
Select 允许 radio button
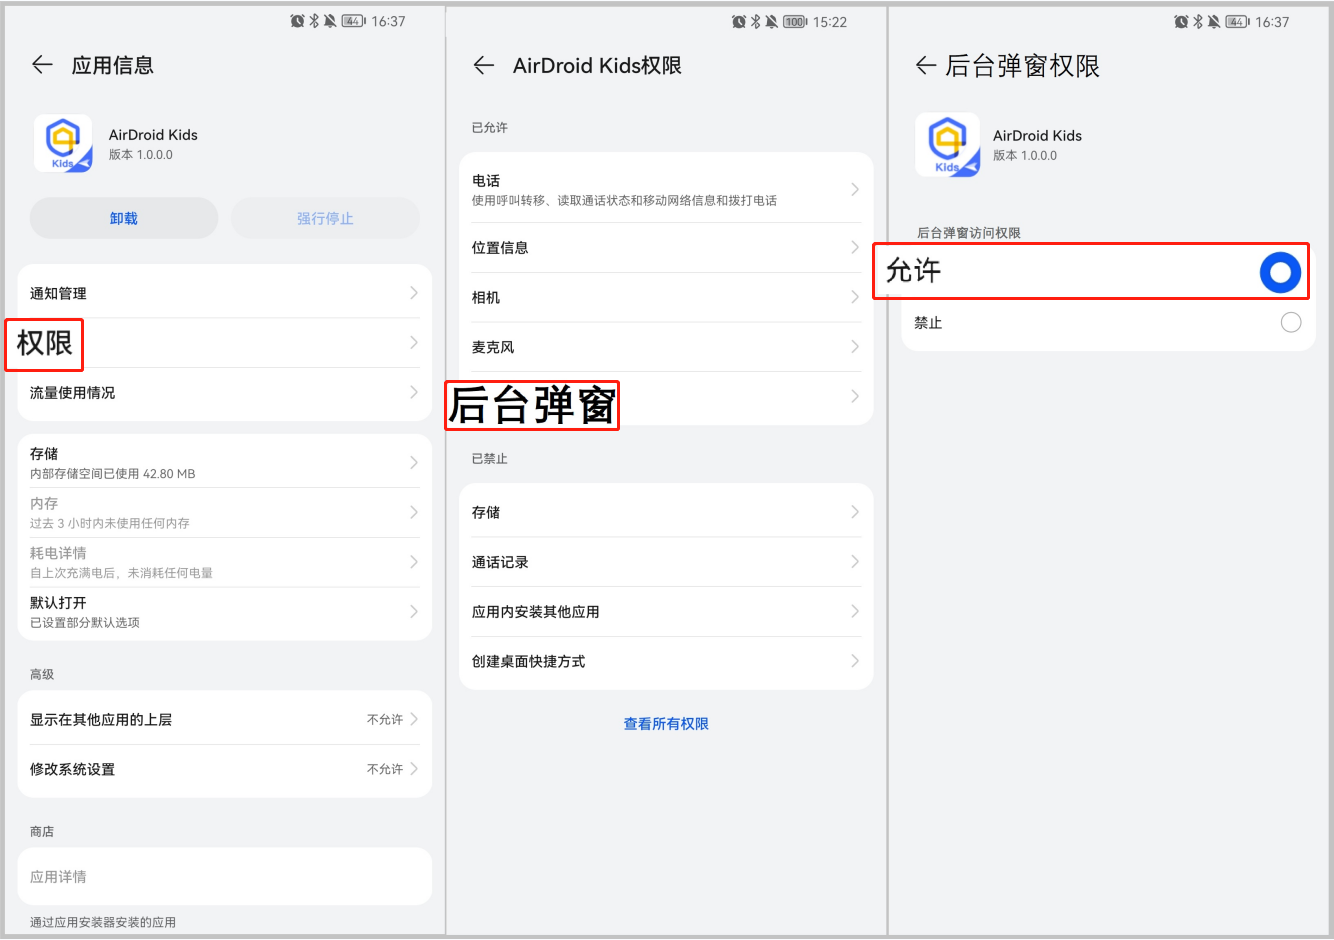click(x=1280, y=272)
